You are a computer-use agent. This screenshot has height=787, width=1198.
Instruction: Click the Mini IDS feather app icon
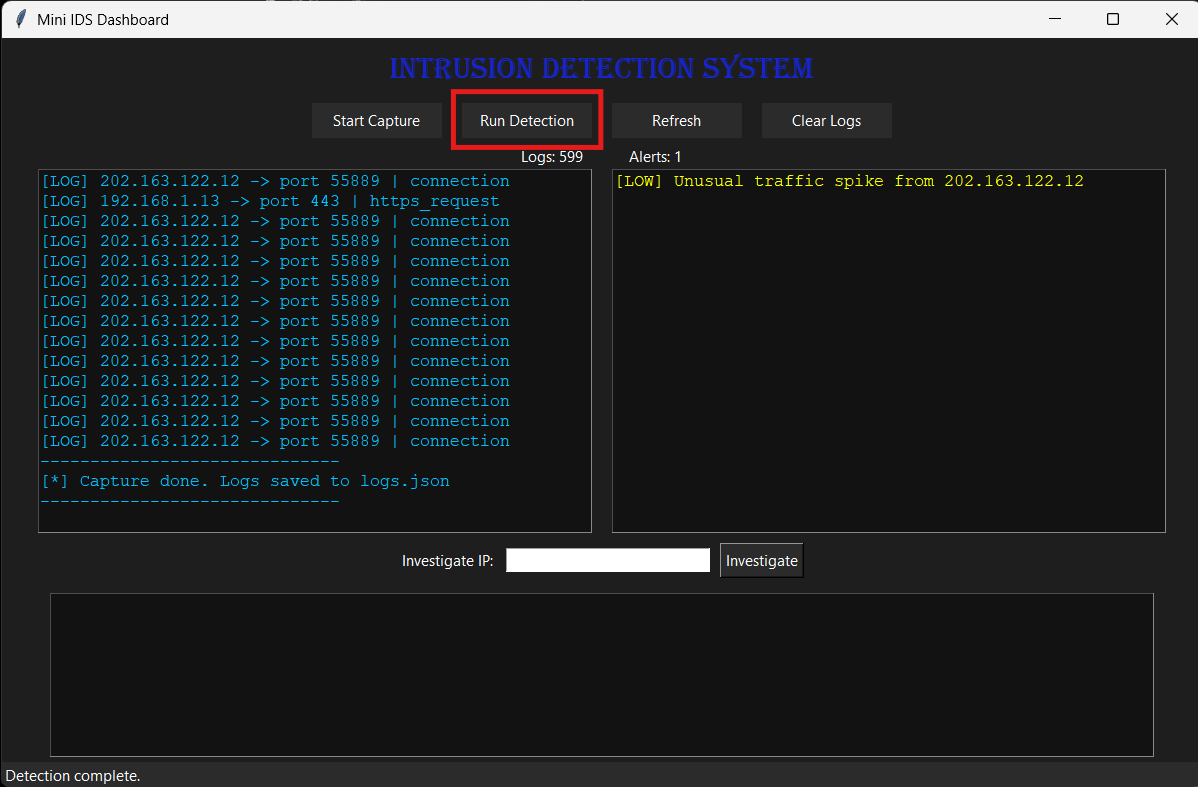tap(21, 19)
